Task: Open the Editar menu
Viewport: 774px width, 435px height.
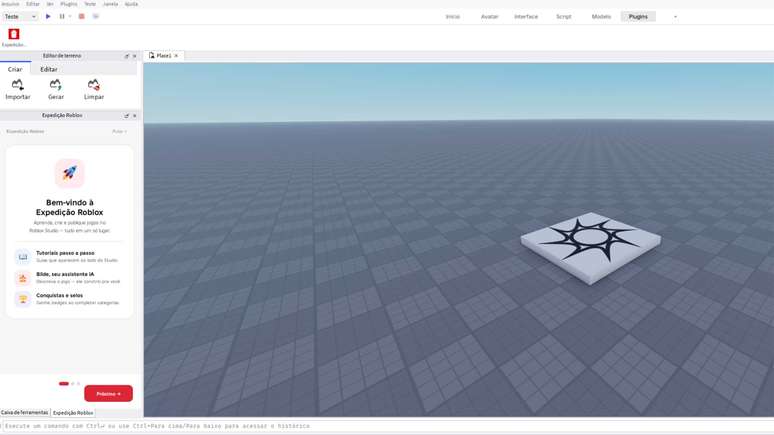Action: click(x=33, y=4)
